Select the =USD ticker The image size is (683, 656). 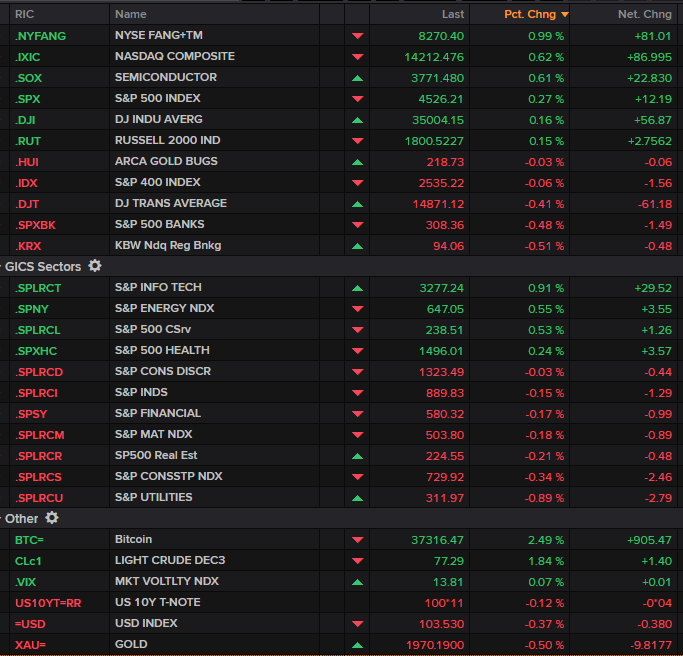tap(30, 624)
